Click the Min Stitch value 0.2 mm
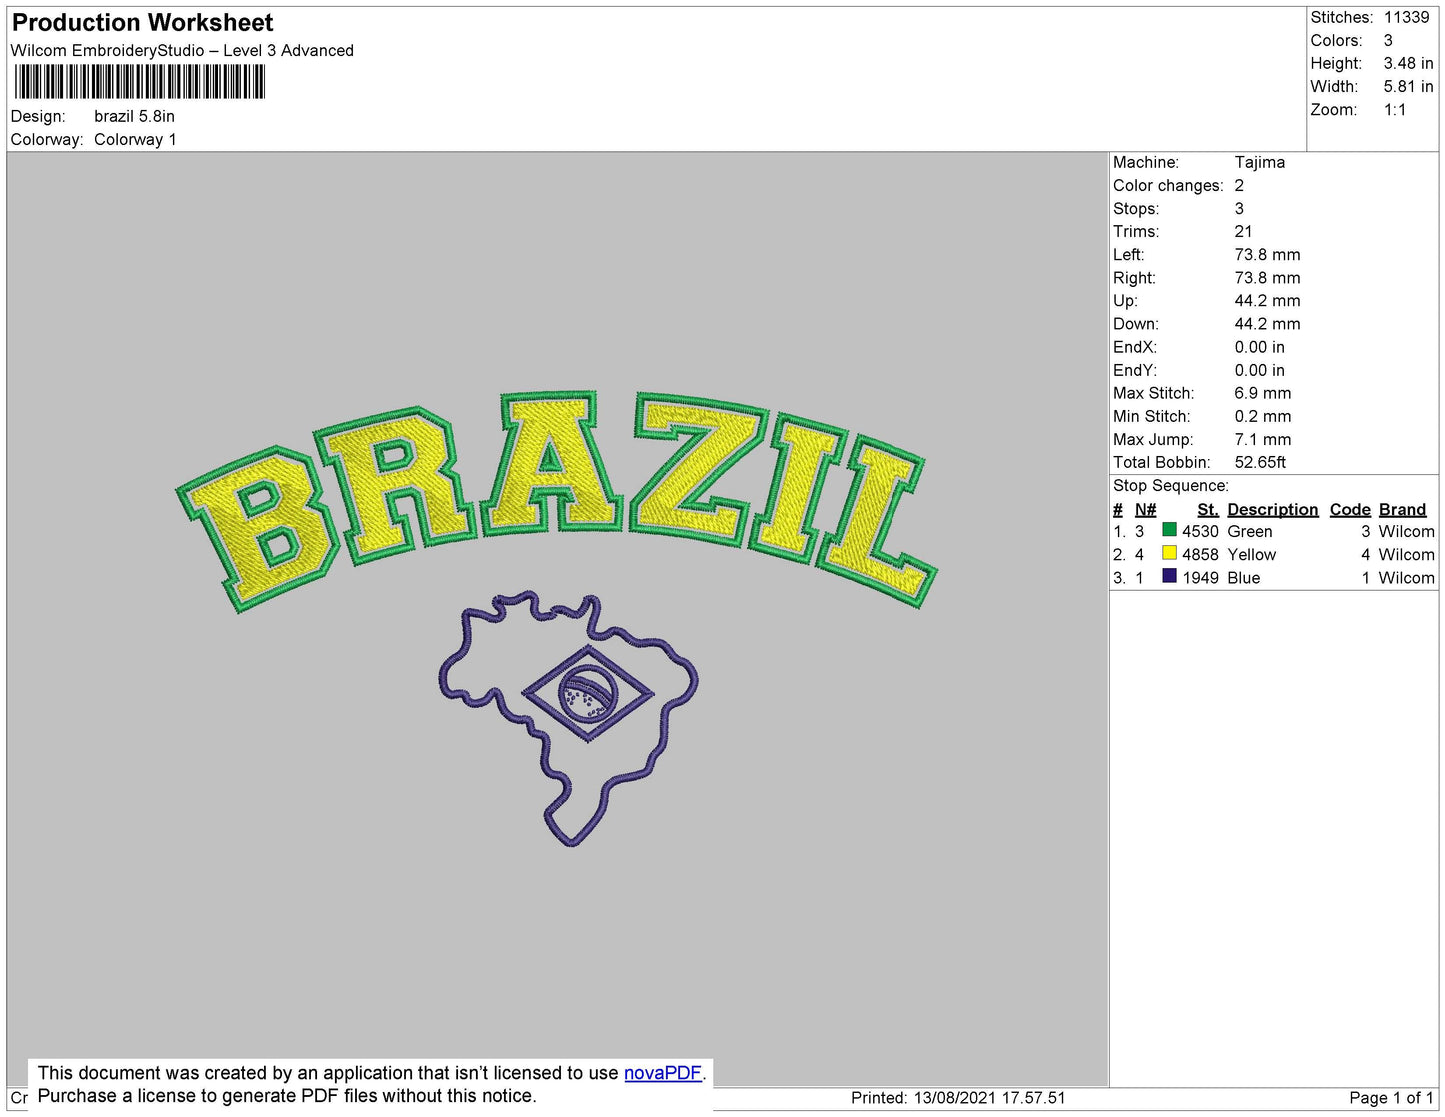 click(x=1262, y=416)
